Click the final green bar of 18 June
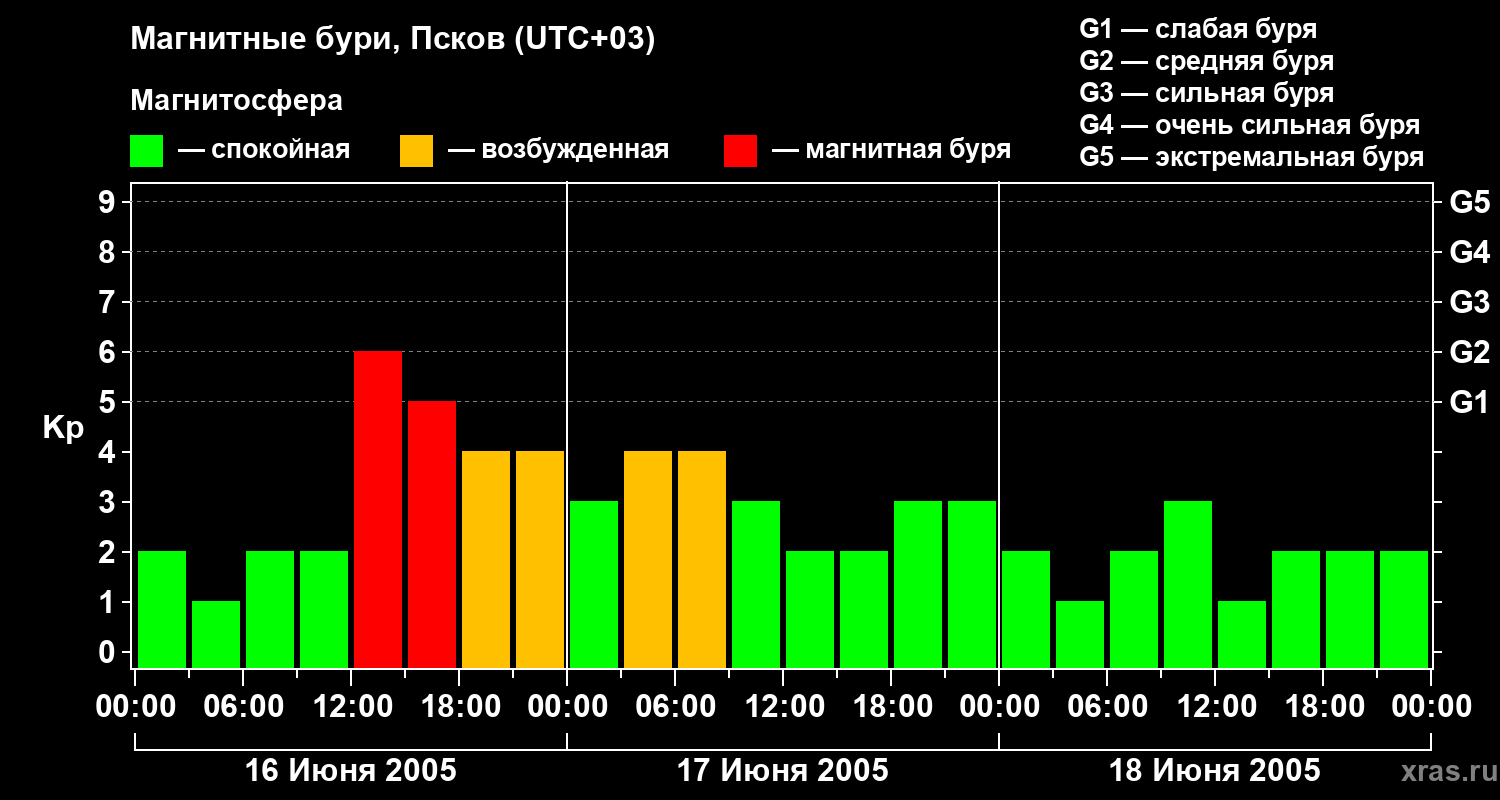This screenshot has width=1500, height=800. [x=1404, y=609]
